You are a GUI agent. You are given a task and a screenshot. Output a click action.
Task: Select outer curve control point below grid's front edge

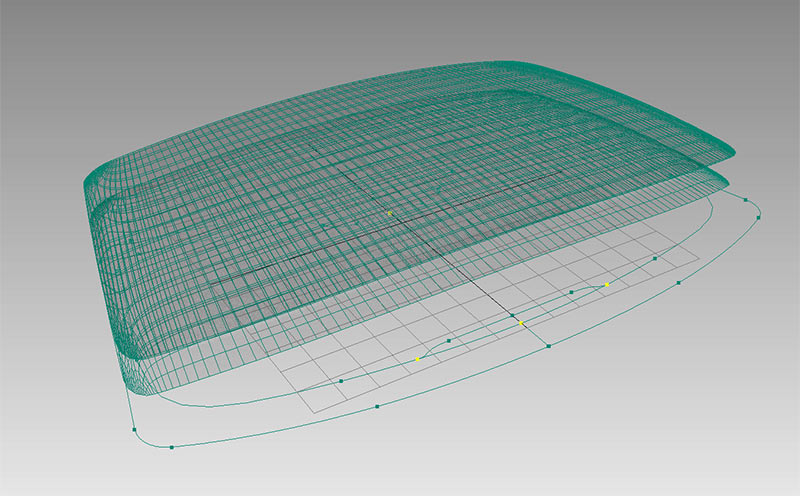tap(376, 407)
